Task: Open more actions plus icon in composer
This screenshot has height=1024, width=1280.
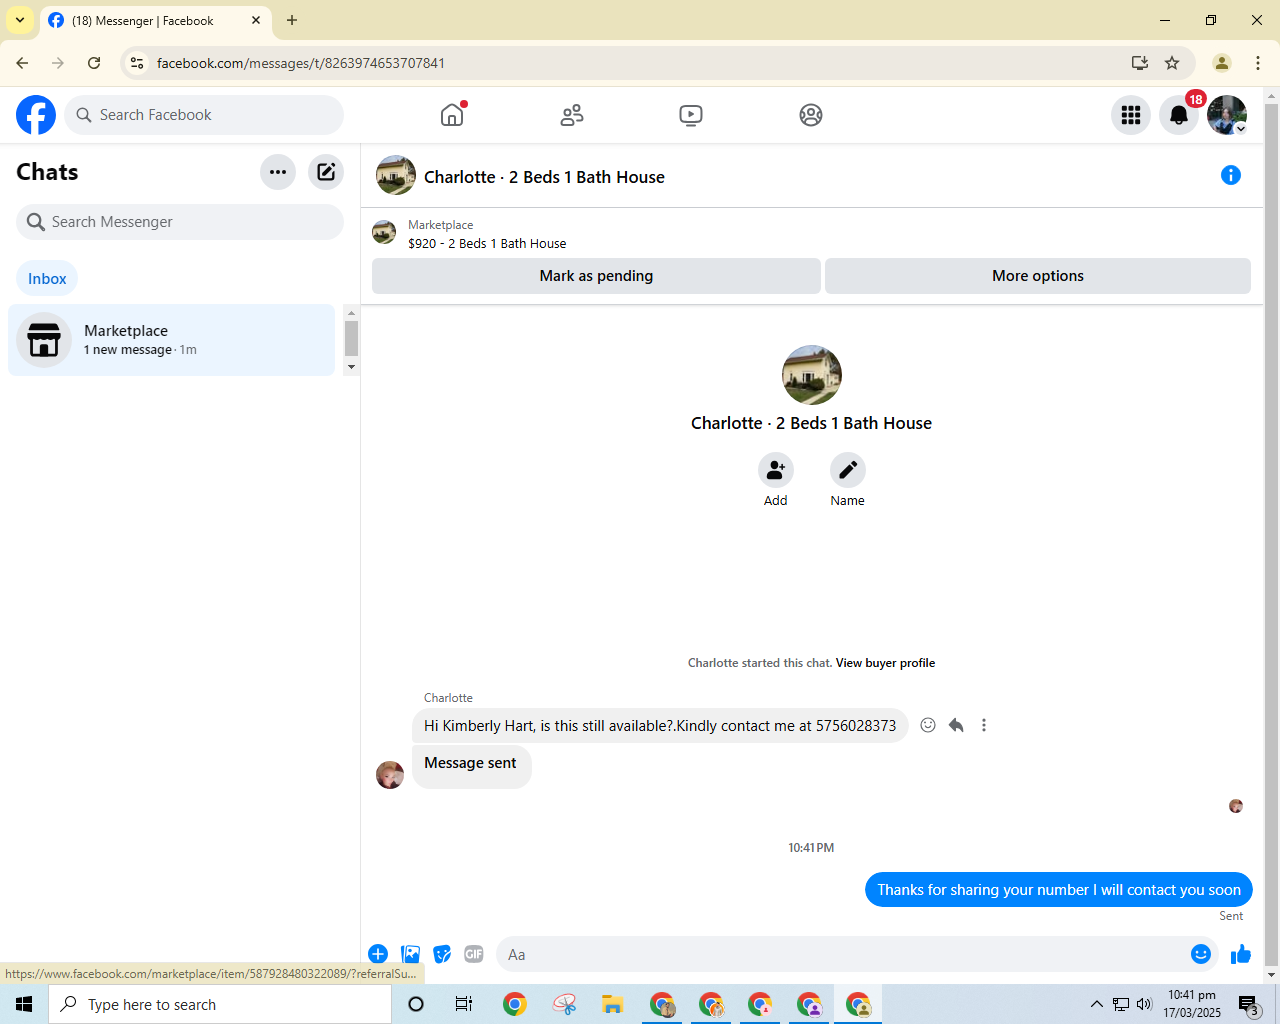Action: pos(378,954)
